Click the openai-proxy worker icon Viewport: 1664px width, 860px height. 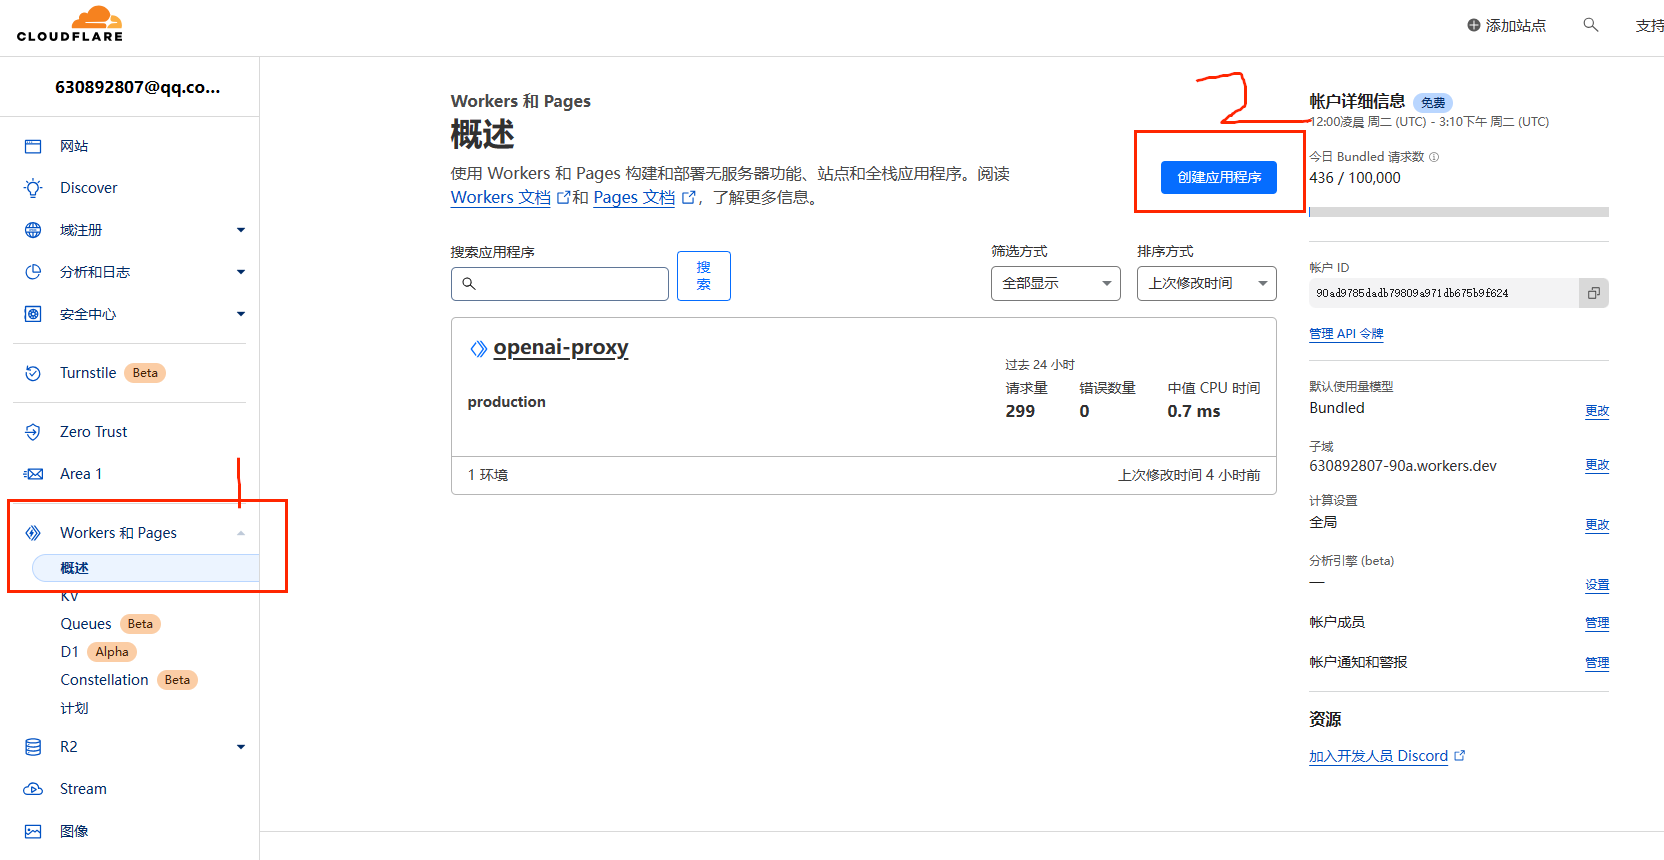(x=479, y=348)
